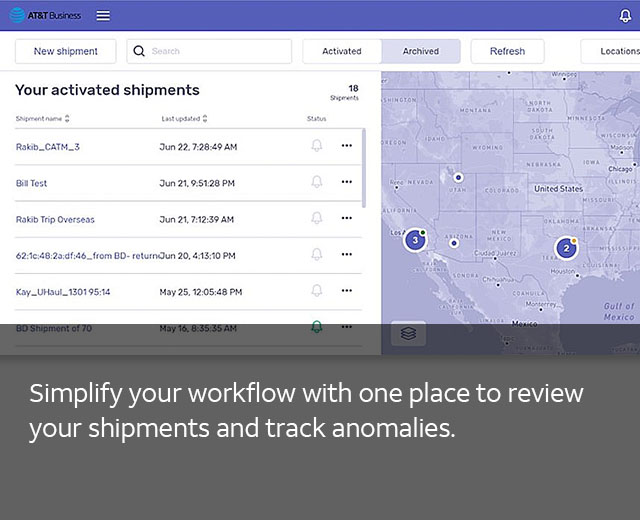Click the Refresh button

point(507,51)
